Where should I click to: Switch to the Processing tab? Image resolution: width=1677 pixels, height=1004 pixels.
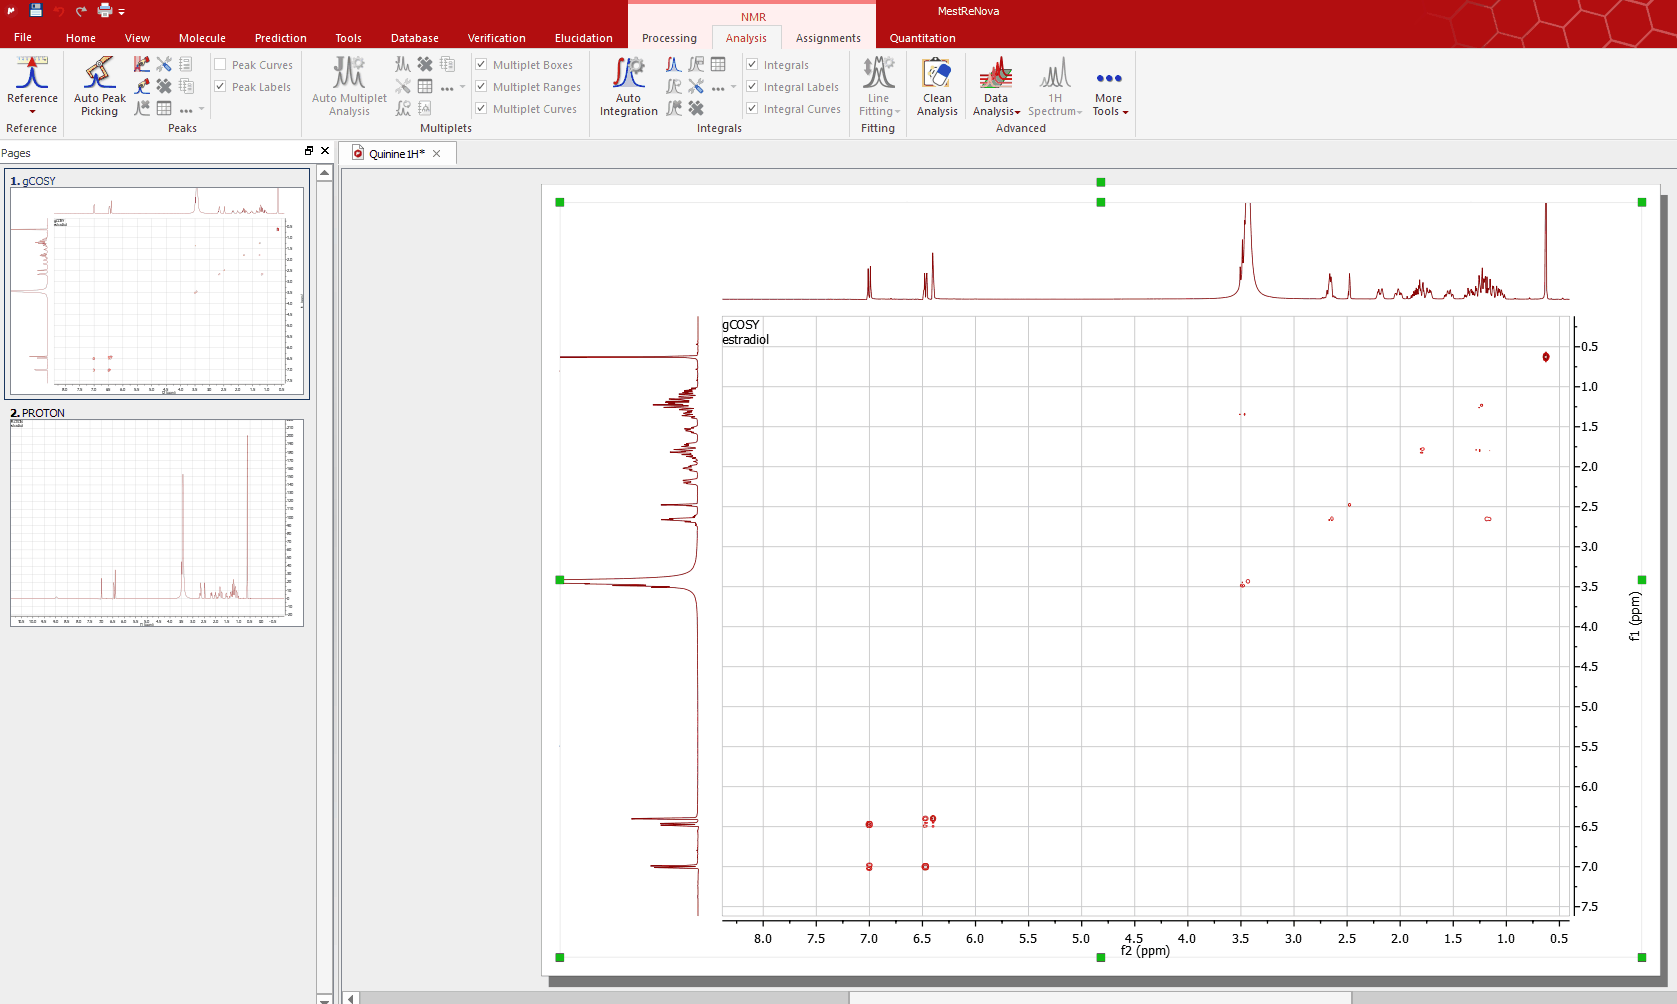point(669,38)
